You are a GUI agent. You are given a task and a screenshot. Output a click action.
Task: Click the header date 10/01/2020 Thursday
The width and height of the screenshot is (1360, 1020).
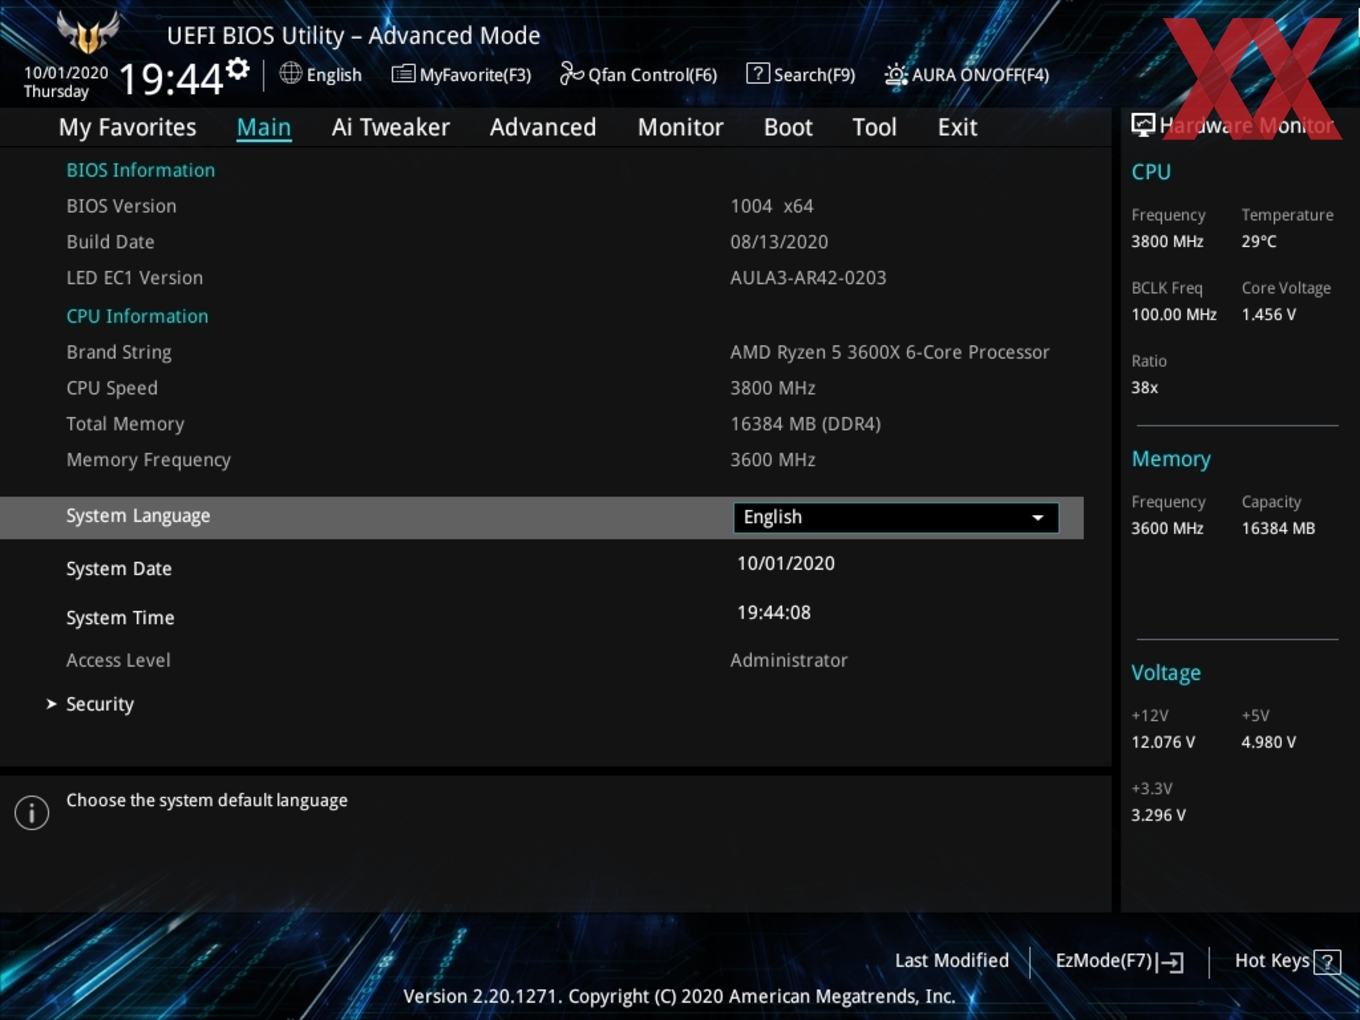pos(66,82)
